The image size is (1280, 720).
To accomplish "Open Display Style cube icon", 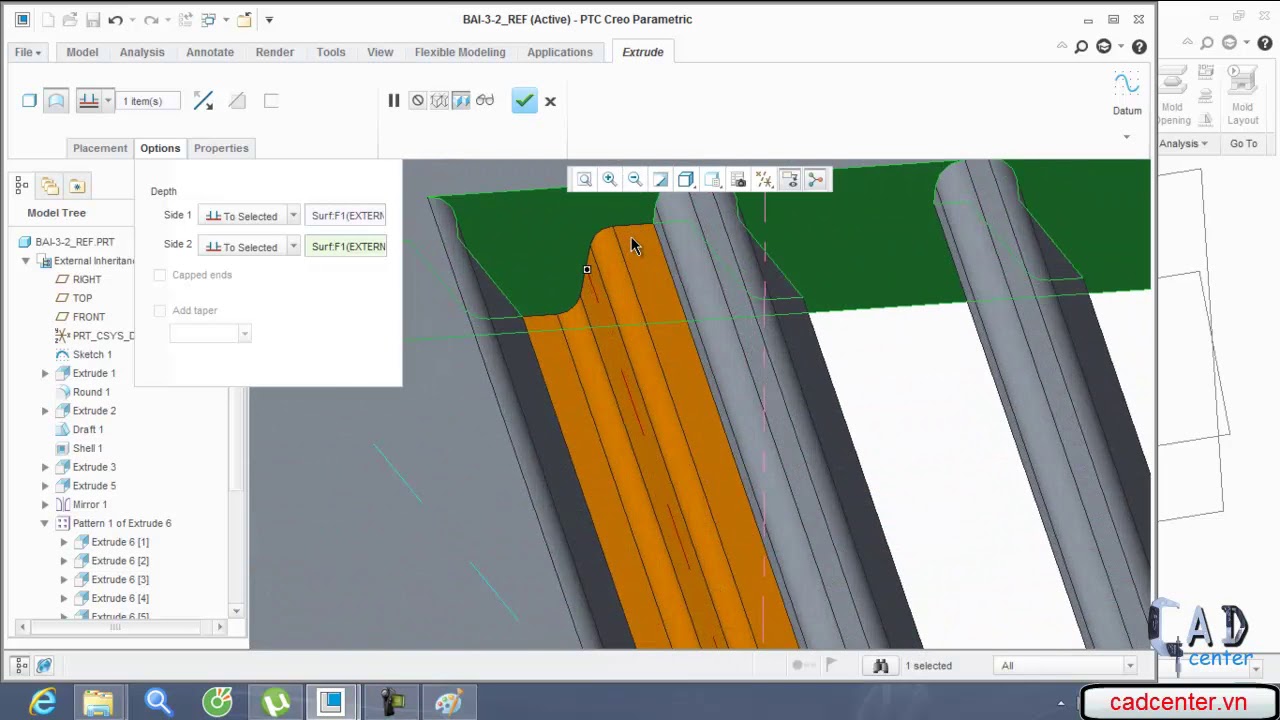I will click(686, 180).
